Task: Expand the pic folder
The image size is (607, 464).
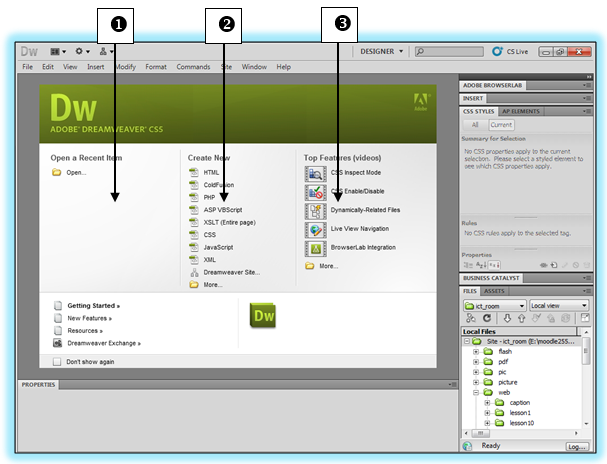Action: pos(476,372)
